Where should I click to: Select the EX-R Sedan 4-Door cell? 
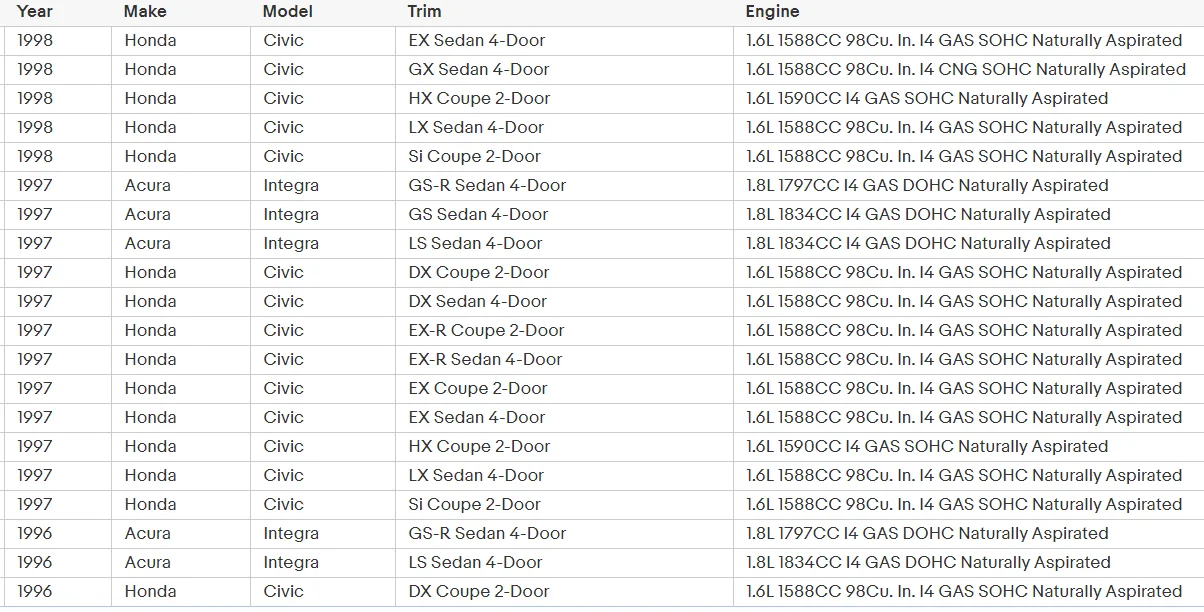point(564,360)
